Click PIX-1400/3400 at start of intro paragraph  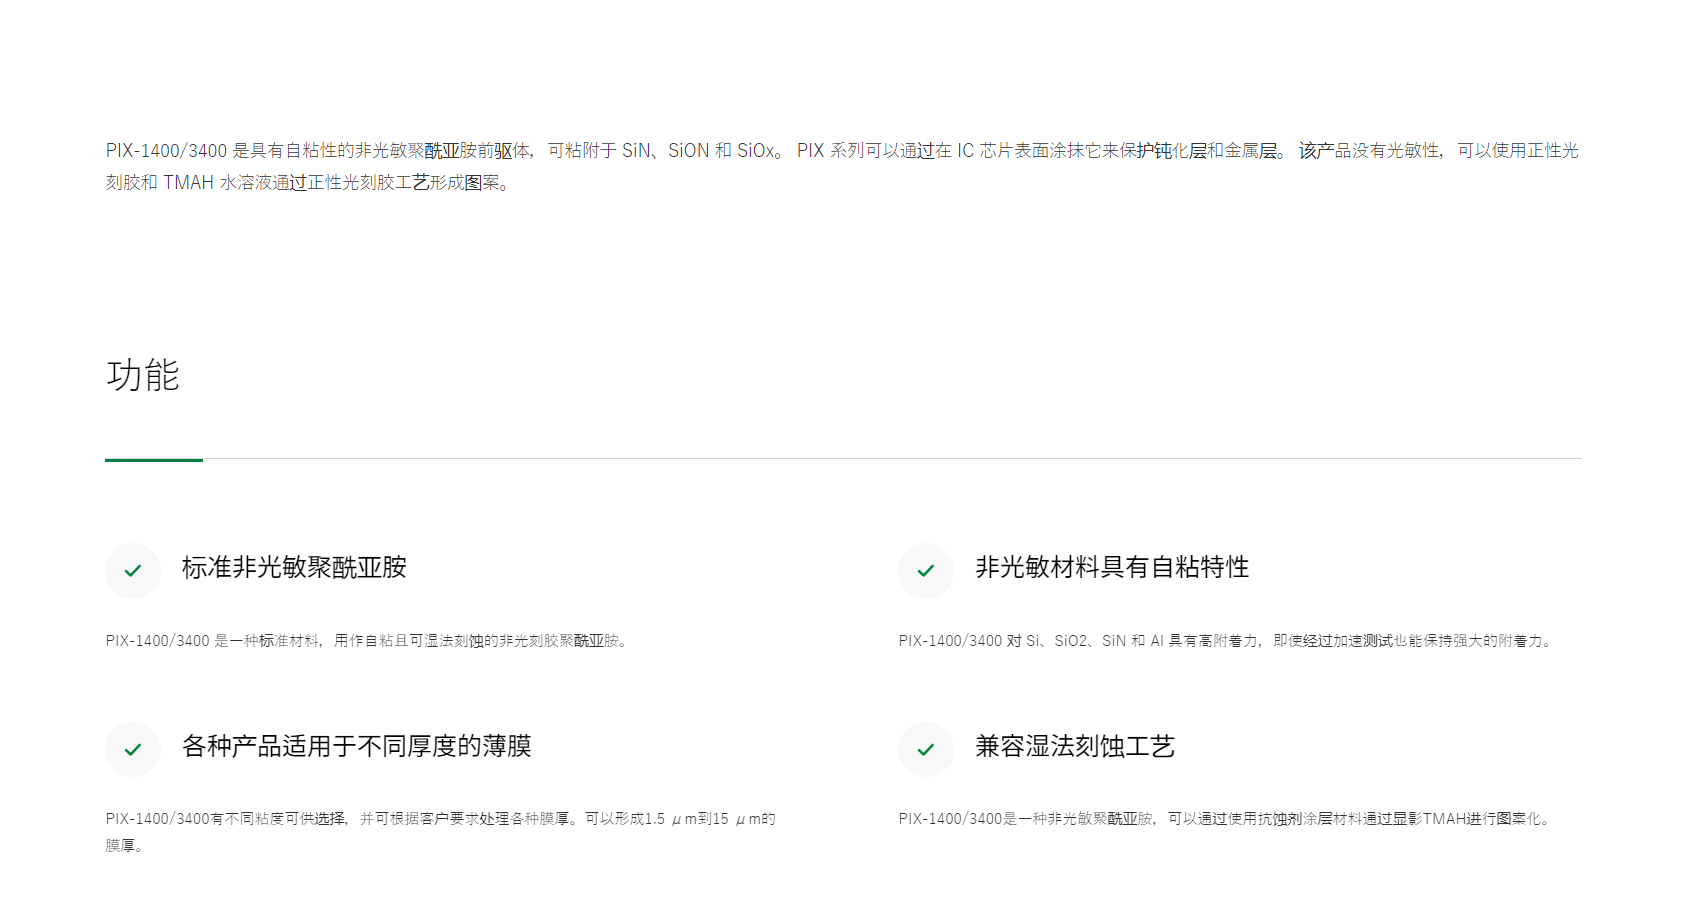pos(167,151)
